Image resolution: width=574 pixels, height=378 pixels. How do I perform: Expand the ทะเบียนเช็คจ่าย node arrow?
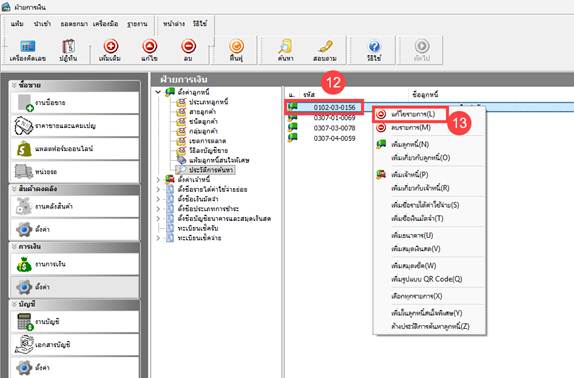coord(158,238)
